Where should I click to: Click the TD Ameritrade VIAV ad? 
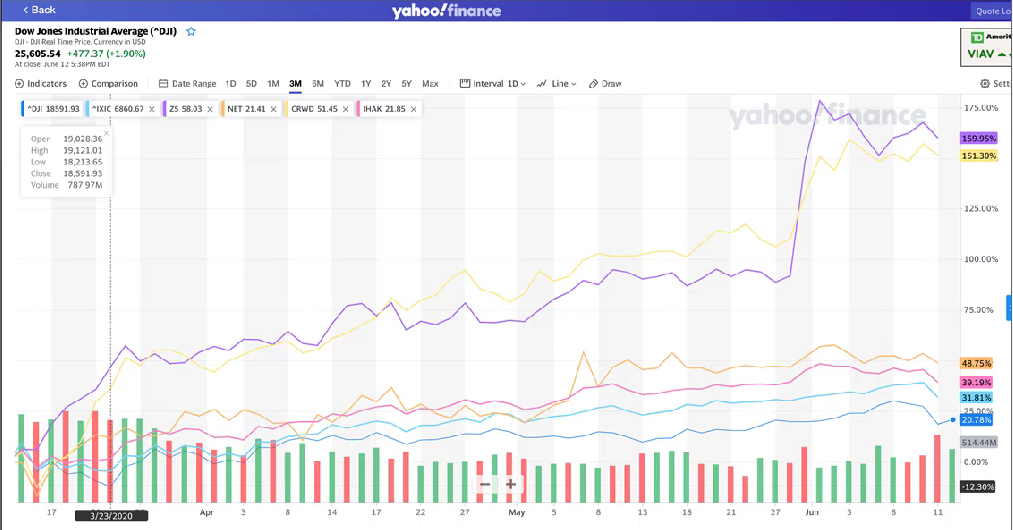[x=985, y=46]
